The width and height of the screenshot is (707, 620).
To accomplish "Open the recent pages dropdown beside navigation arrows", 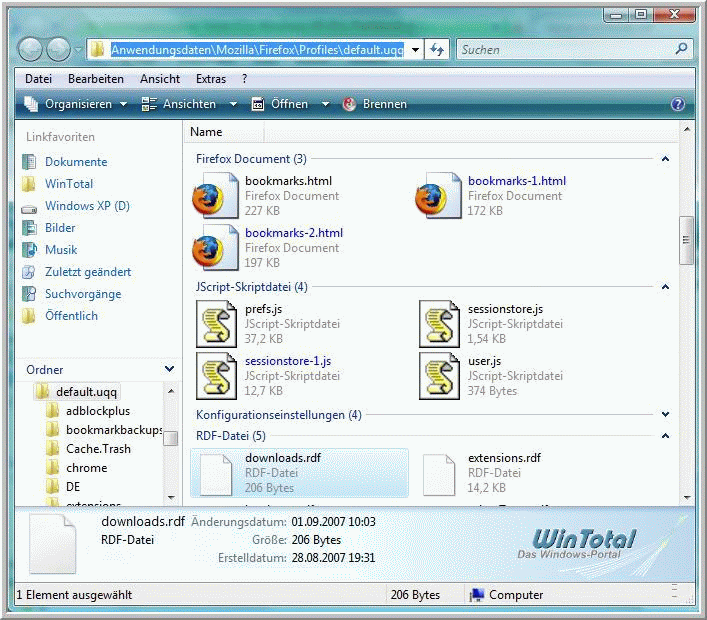I will (x=78, y=49).
